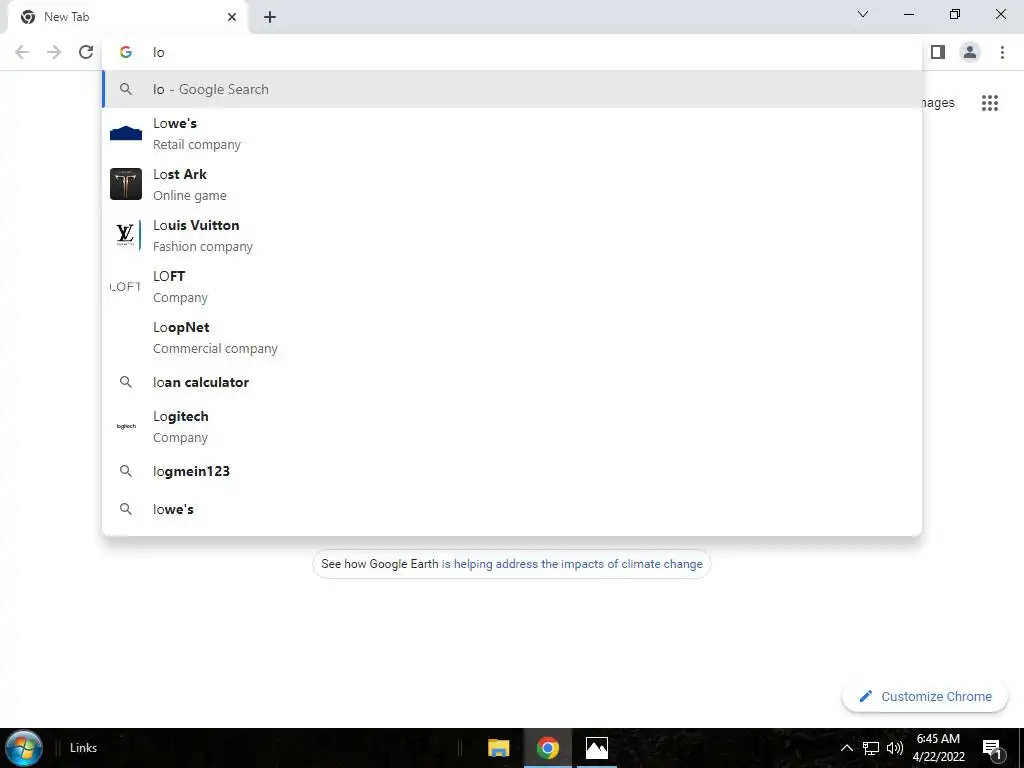
Task: Reload the current page
Action: pyautogui.click(x=86, y=52)
